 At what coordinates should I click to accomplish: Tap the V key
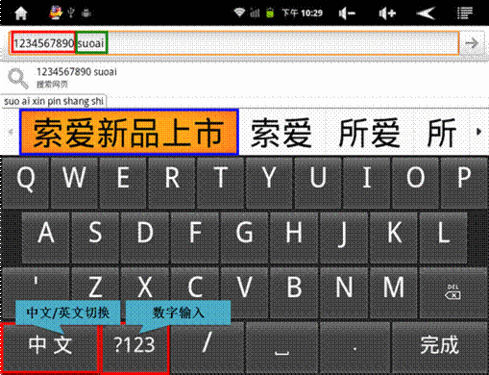coord(244,292)
